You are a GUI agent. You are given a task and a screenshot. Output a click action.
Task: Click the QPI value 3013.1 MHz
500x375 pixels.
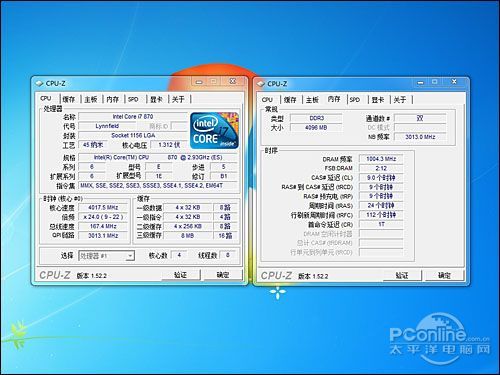pos(103,235)
